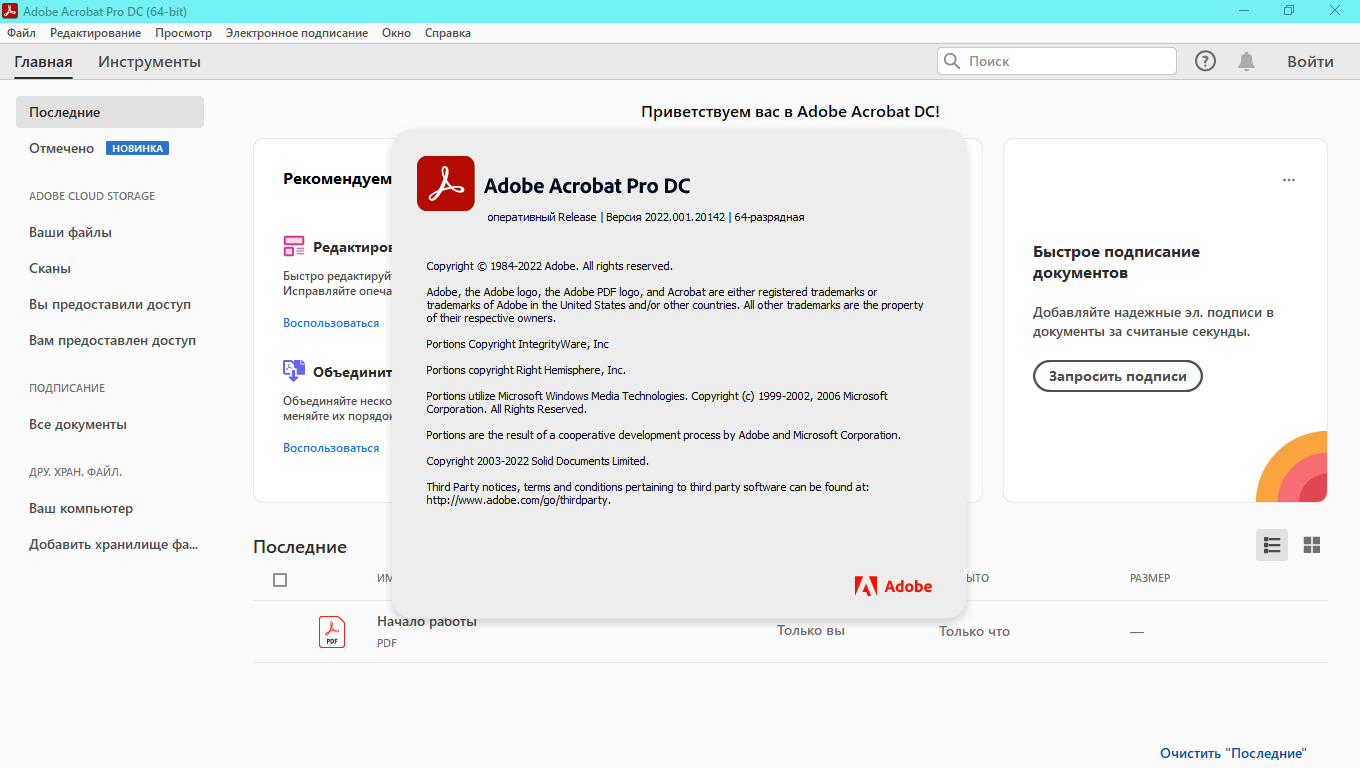
Task: Open the three-dots card options menu
Action: (x=1289, y=180)
